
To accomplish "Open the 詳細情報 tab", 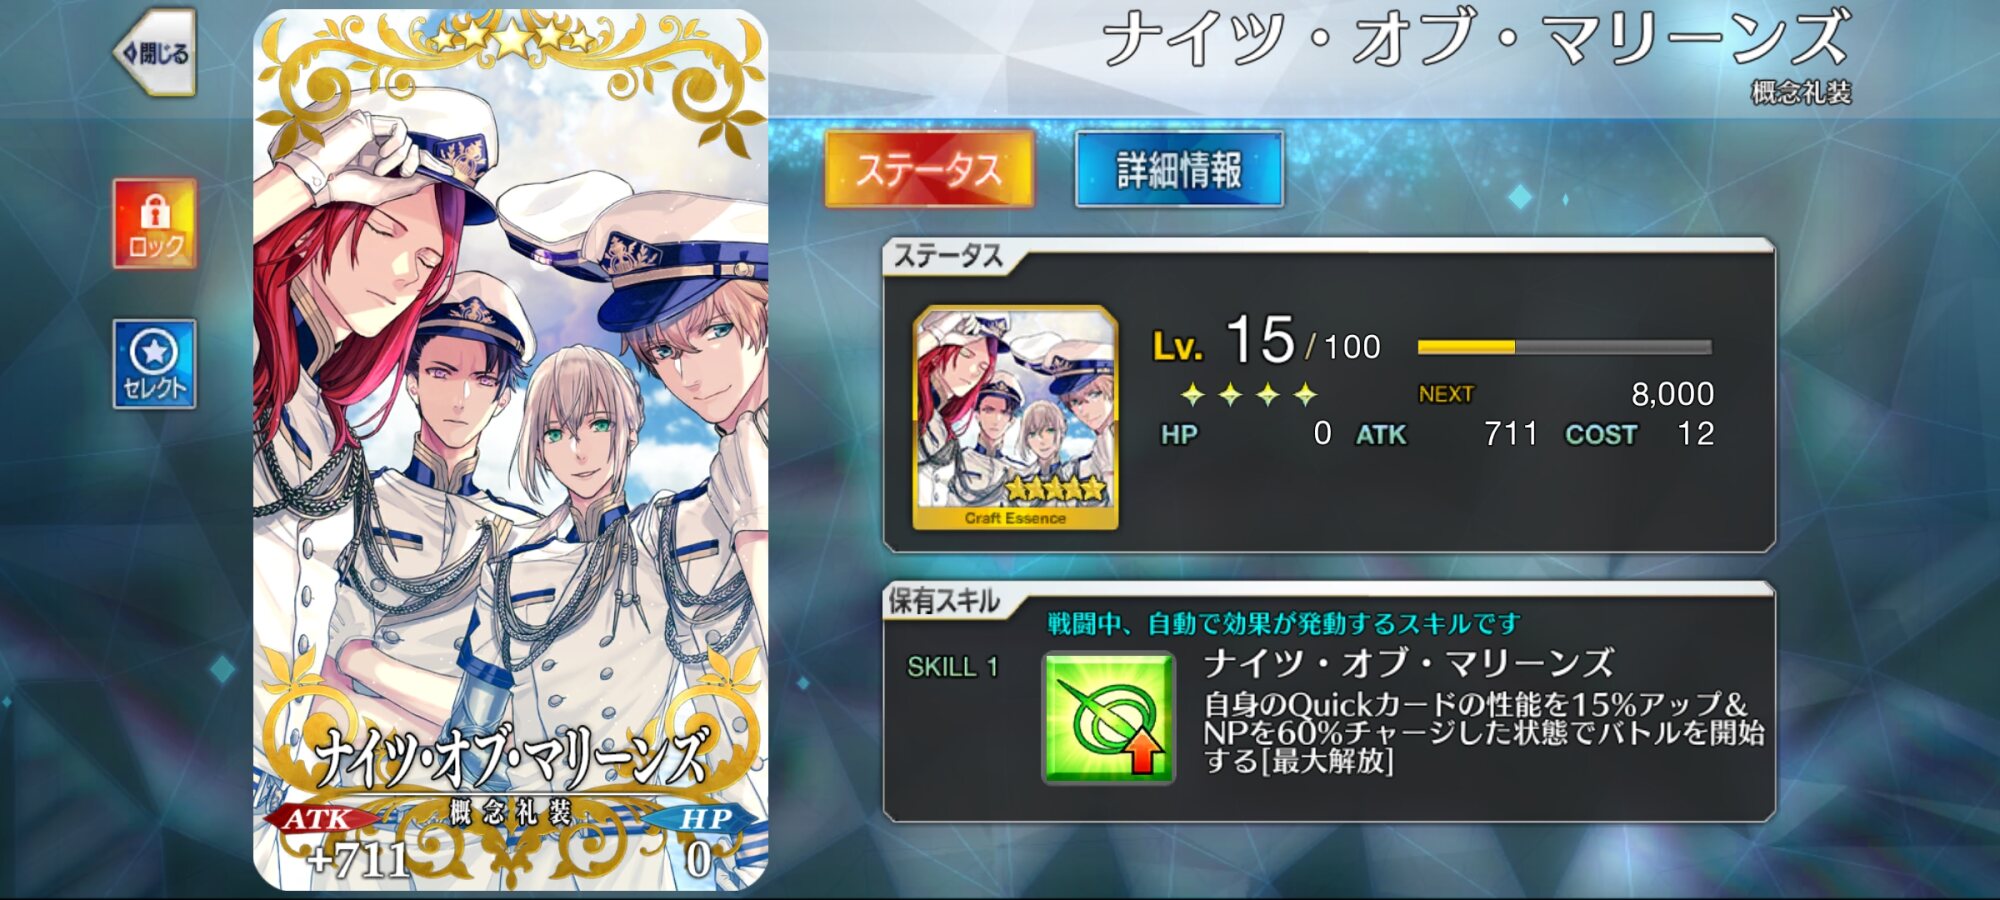I will [x=1179, y=169].
